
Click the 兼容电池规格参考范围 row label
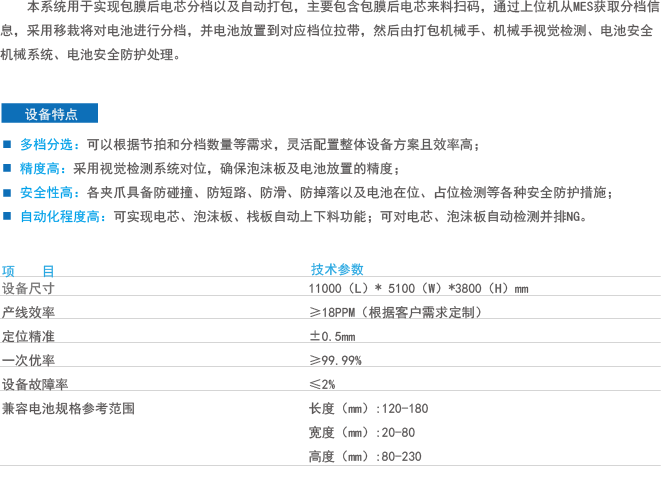click(x=68, y=408)
